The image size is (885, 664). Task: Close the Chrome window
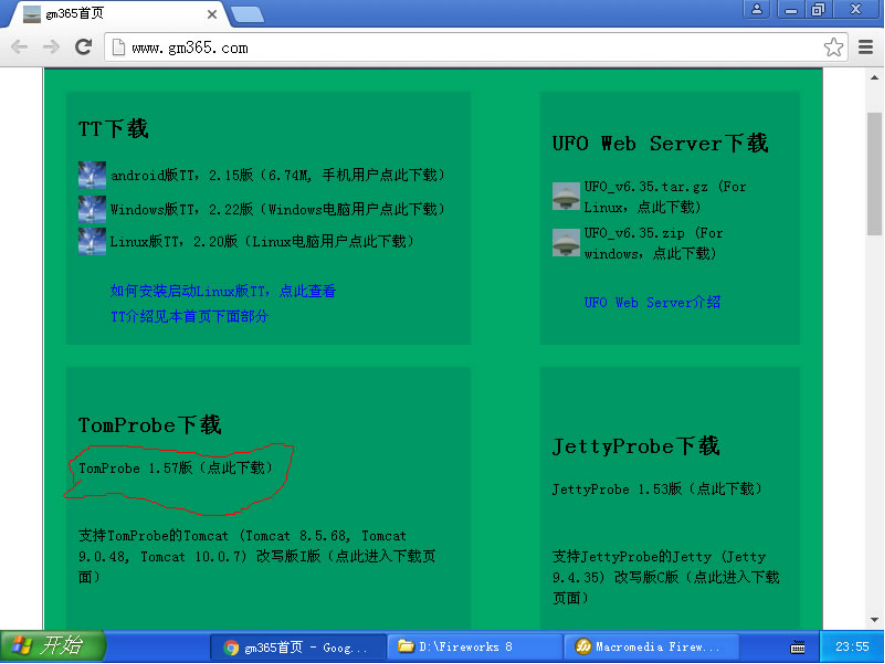(x=856, y=10)
